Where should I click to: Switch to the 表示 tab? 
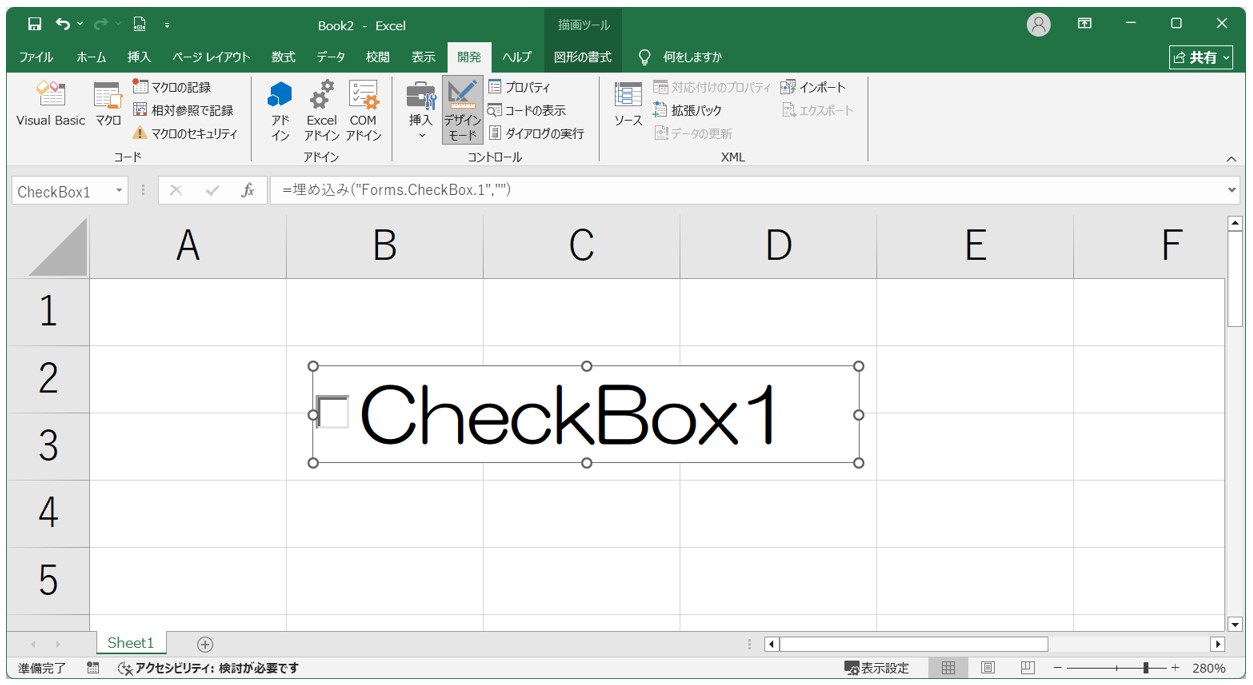tap(423, 57)
